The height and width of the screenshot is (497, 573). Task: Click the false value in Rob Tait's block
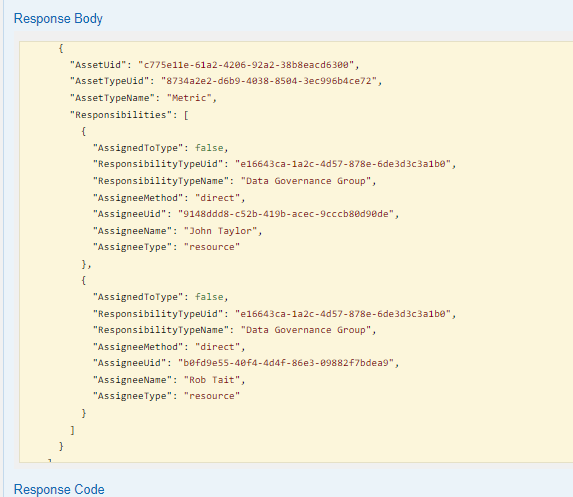pos(209,297)
